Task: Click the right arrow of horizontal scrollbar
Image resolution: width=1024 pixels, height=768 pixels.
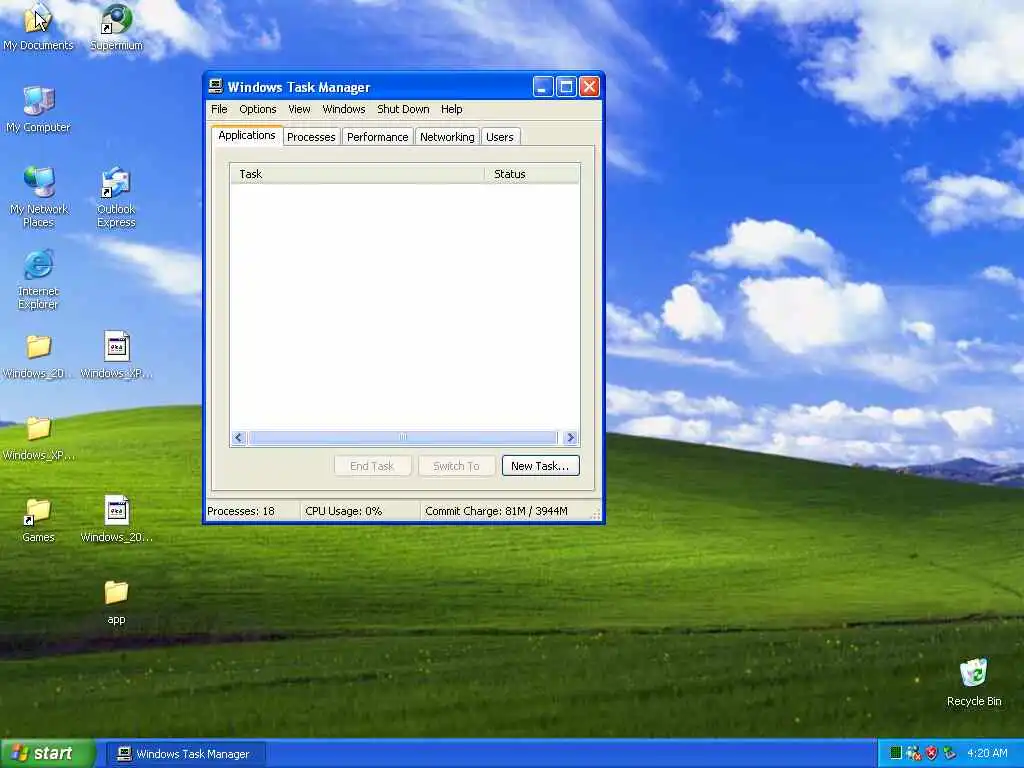Action: pos(571,438)
